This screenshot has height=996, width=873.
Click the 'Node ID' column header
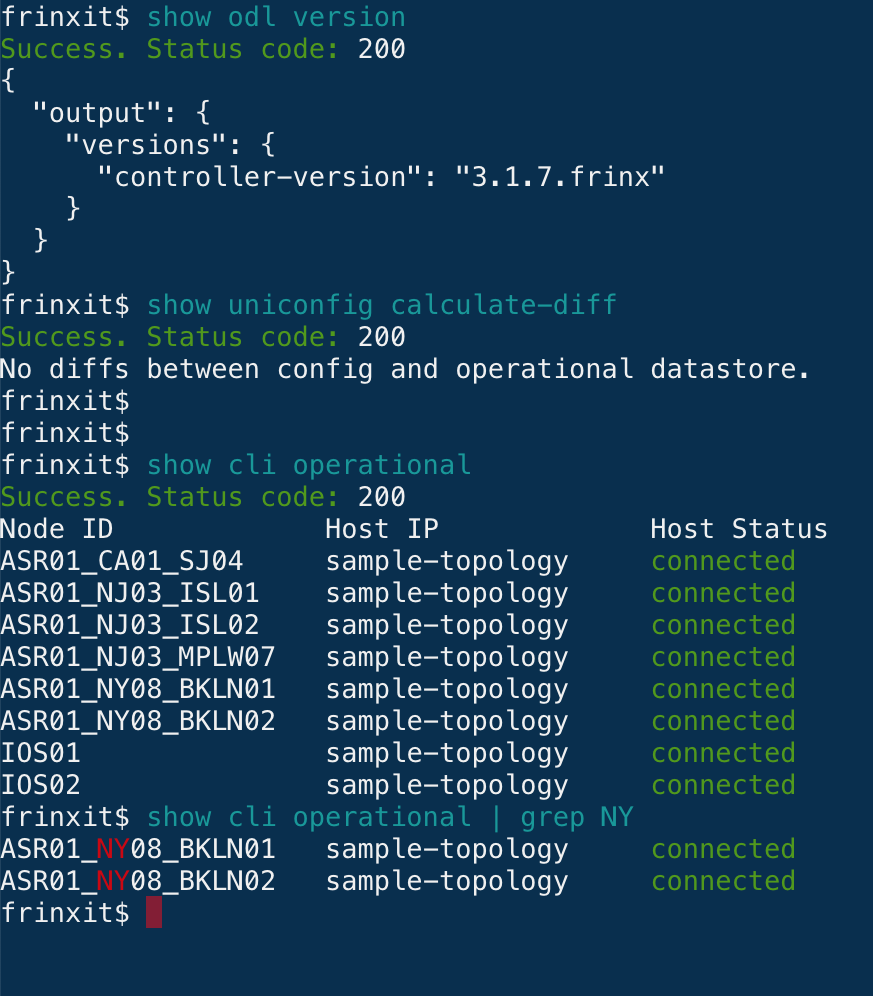57,529
